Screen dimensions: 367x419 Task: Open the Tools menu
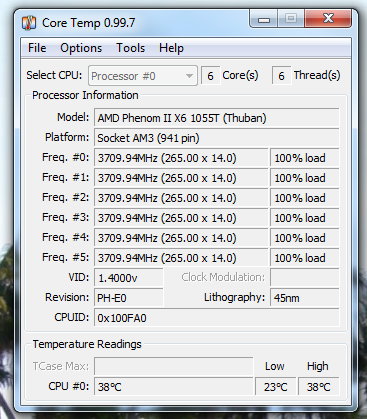(x=130, y=48)
